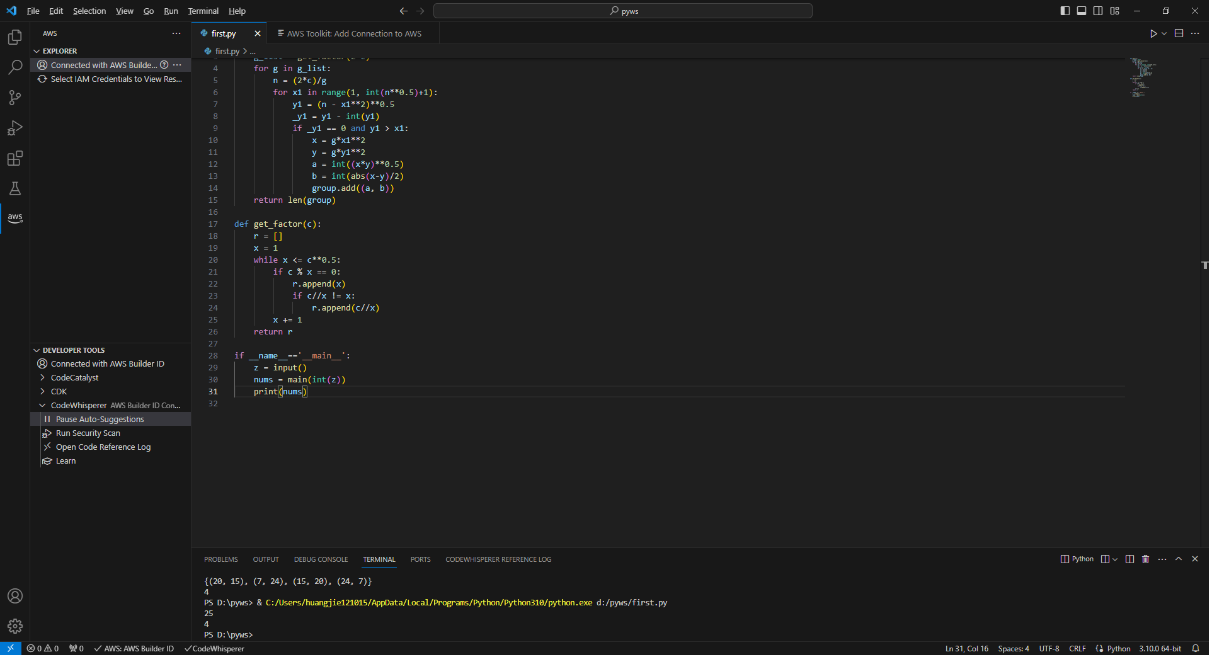Toggle secondary side bar visibility
1209x655 pixels.
tap(1098, 10)
